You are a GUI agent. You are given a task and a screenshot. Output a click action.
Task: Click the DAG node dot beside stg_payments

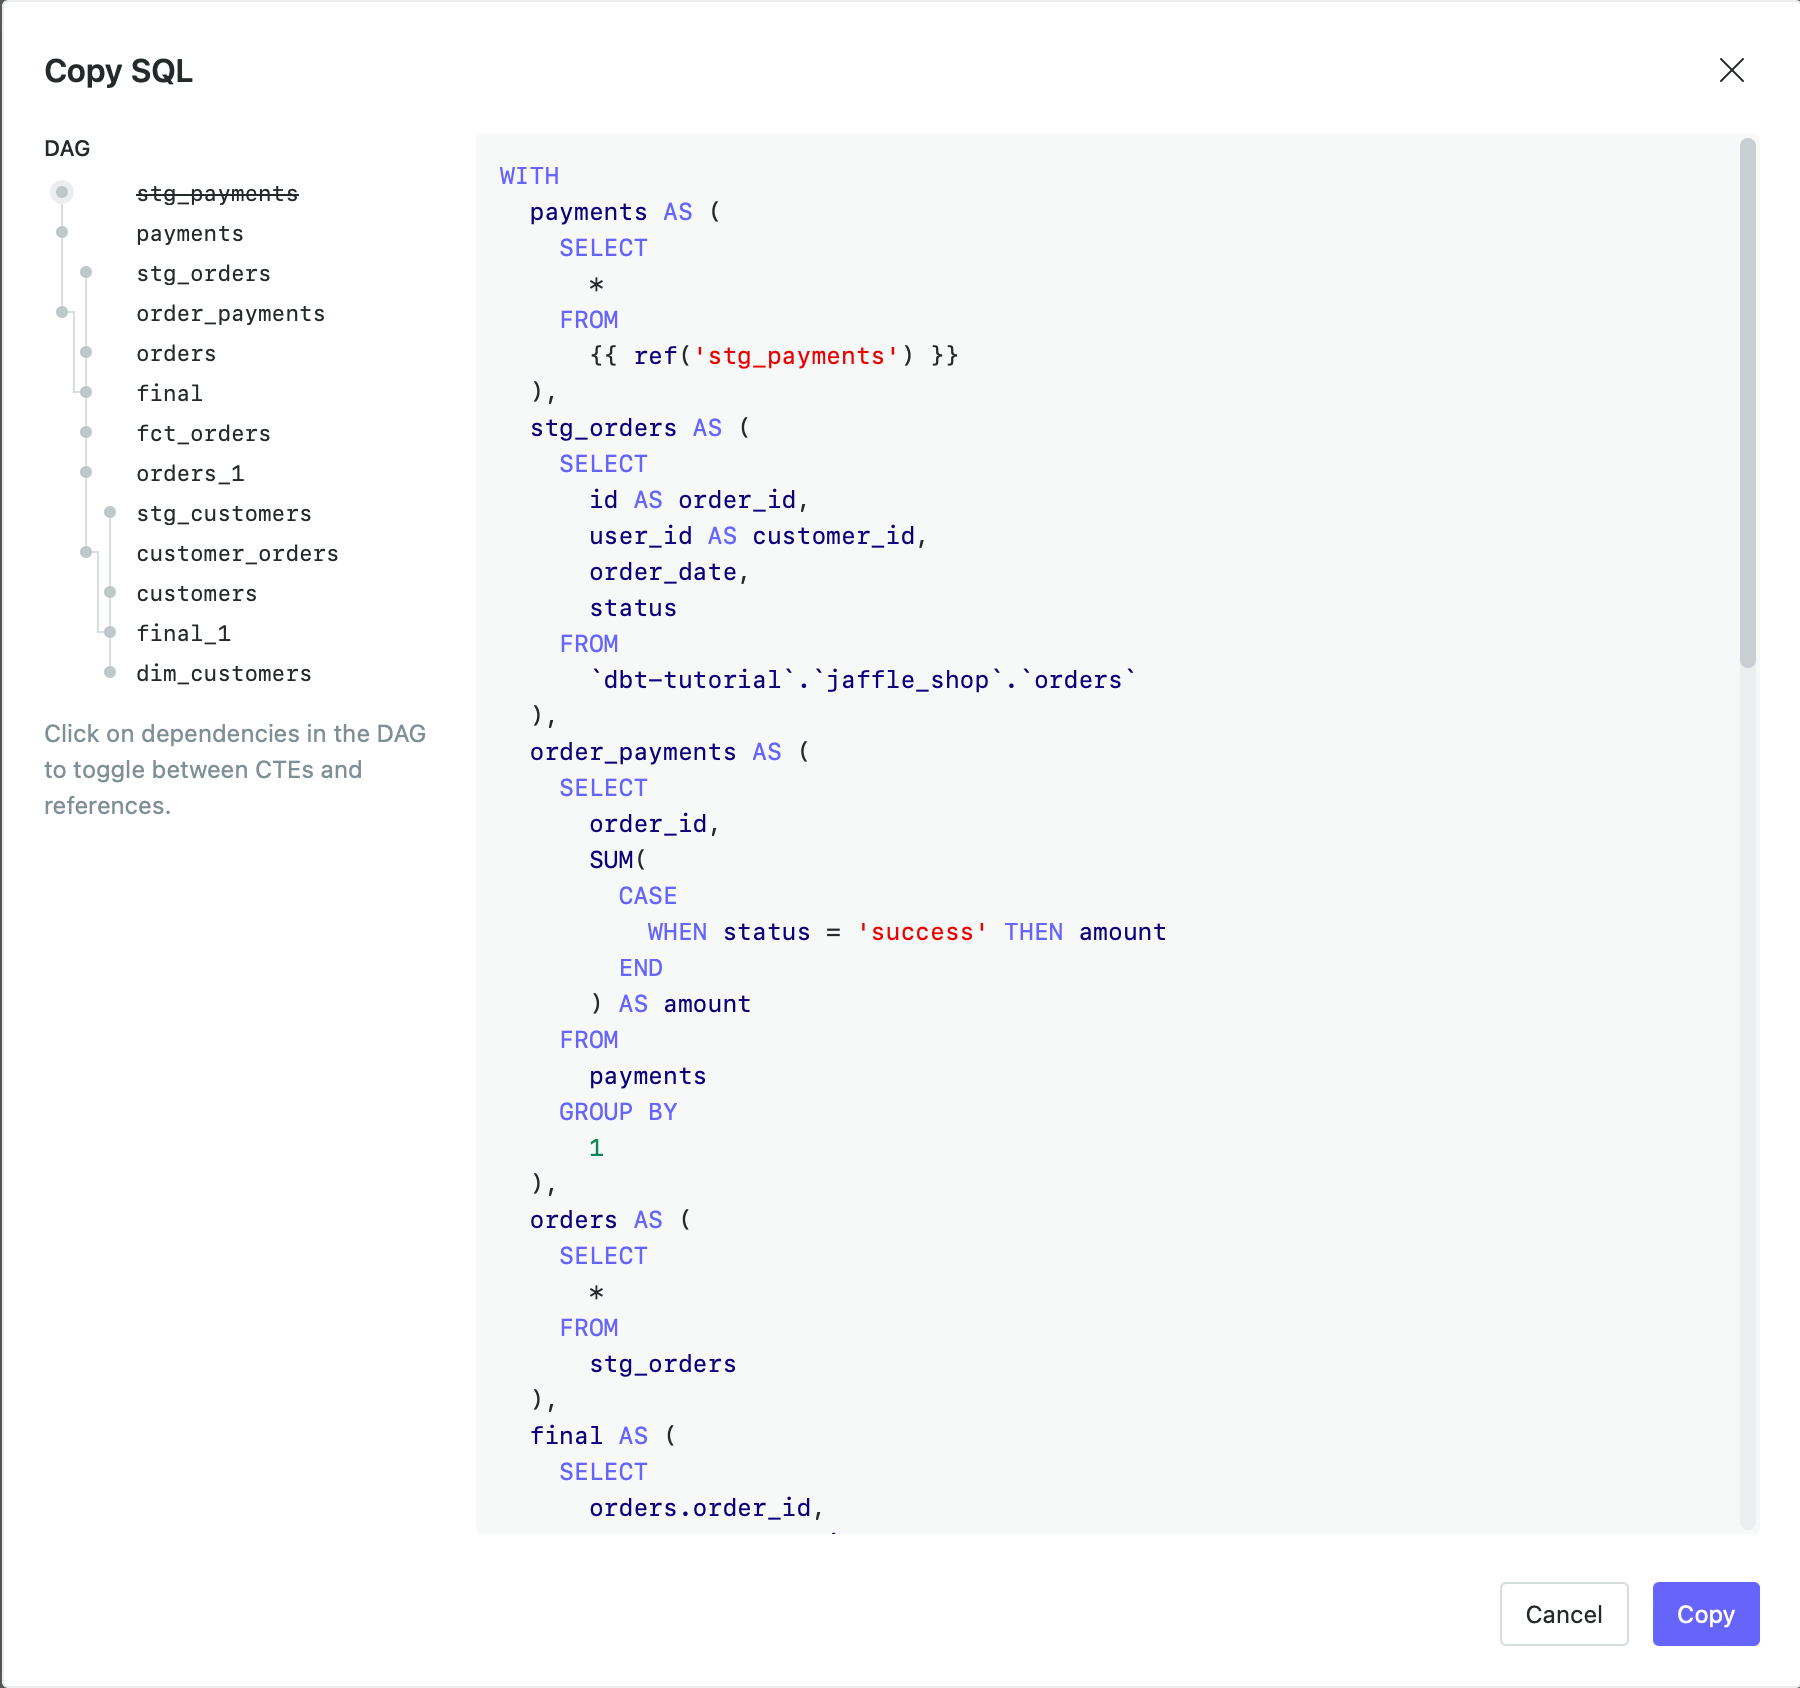[63, 190]
